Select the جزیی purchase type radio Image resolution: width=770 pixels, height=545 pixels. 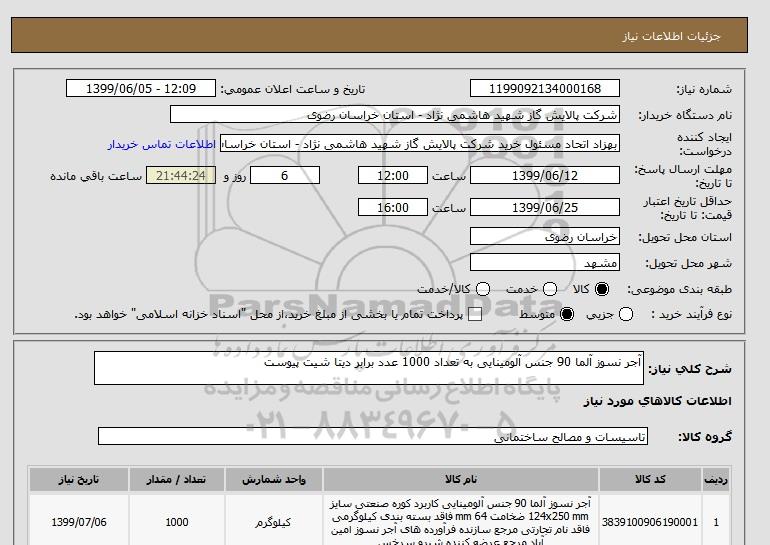tap(626, 314)
